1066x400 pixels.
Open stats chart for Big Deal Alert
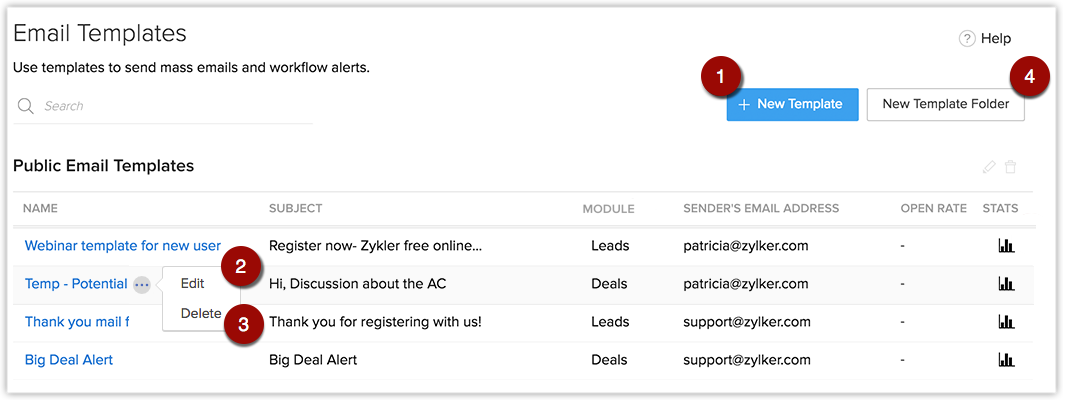(1006, 360)
